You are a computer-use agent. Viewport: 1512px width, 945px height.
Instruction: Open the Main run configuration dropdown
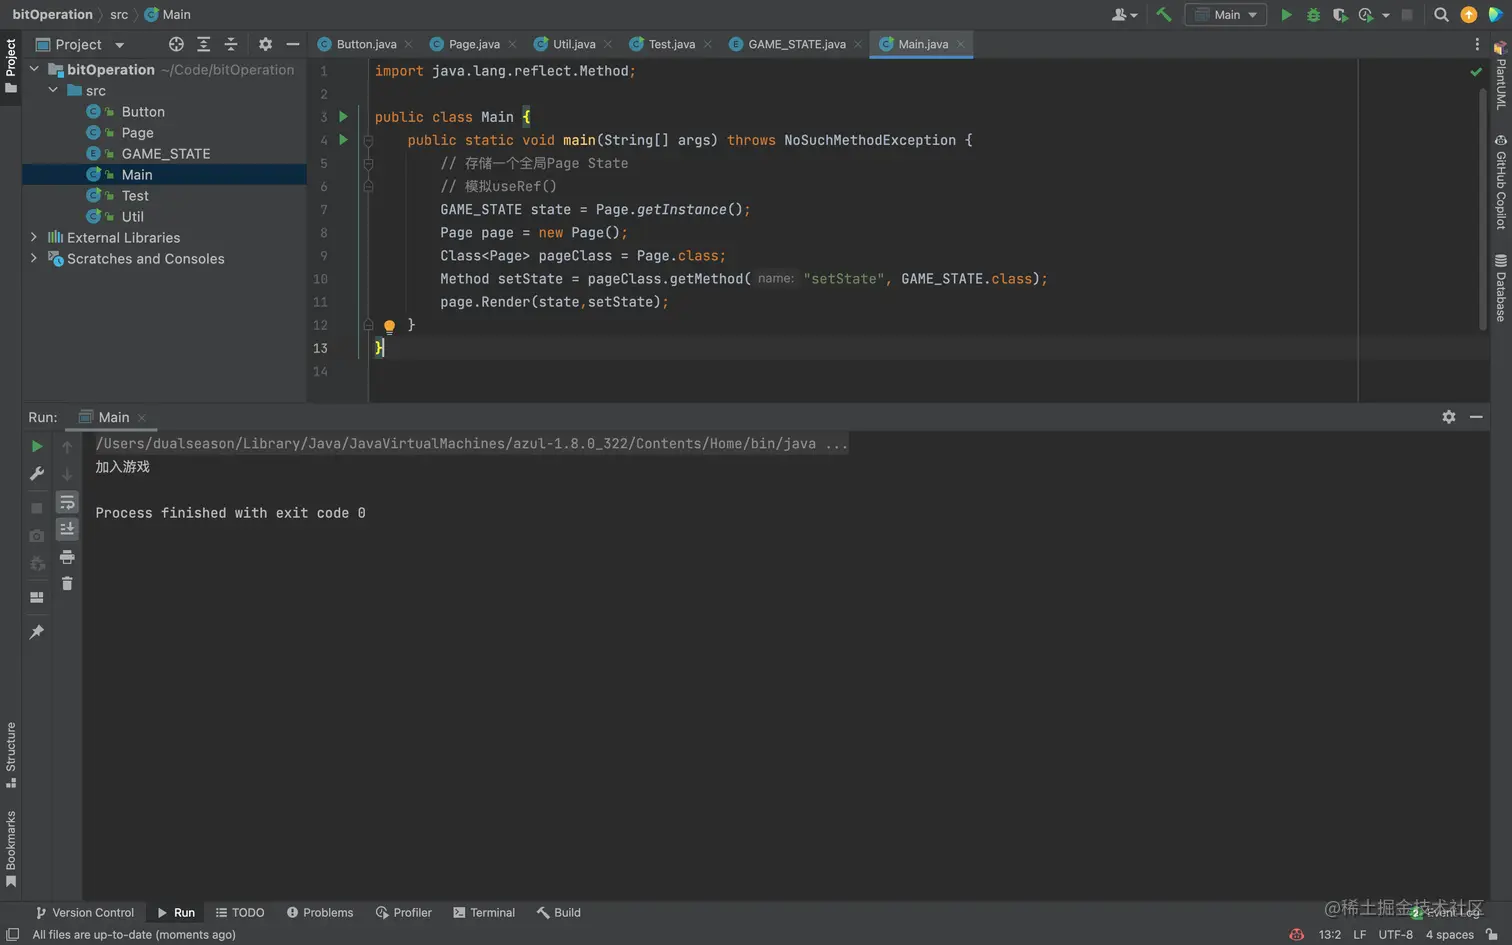[1226, 15]
